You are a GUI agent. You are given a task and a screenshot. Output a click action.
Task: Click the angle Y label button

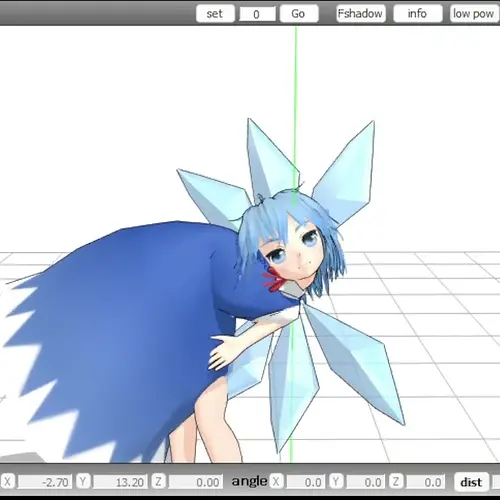[336, 482]
